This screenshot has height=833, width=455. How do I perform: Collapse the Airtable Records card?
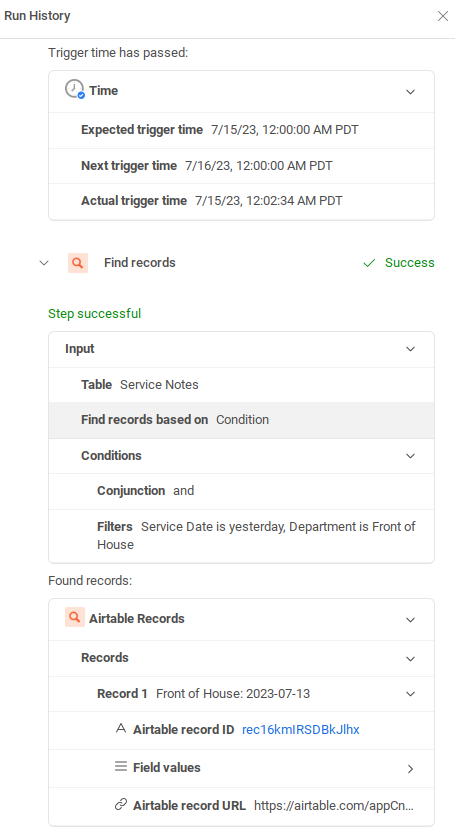pyautogui.click(x=410, y=620)
